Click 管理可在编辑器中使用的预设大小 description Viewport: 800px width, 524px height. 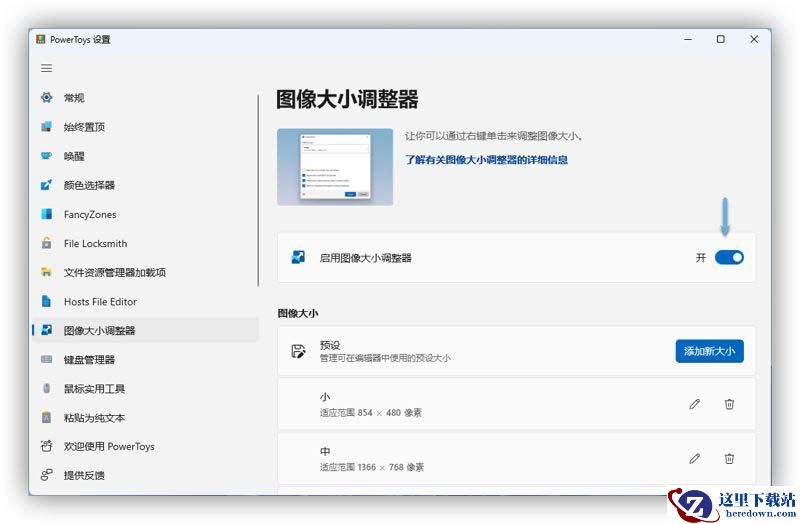tap(385, 358)
